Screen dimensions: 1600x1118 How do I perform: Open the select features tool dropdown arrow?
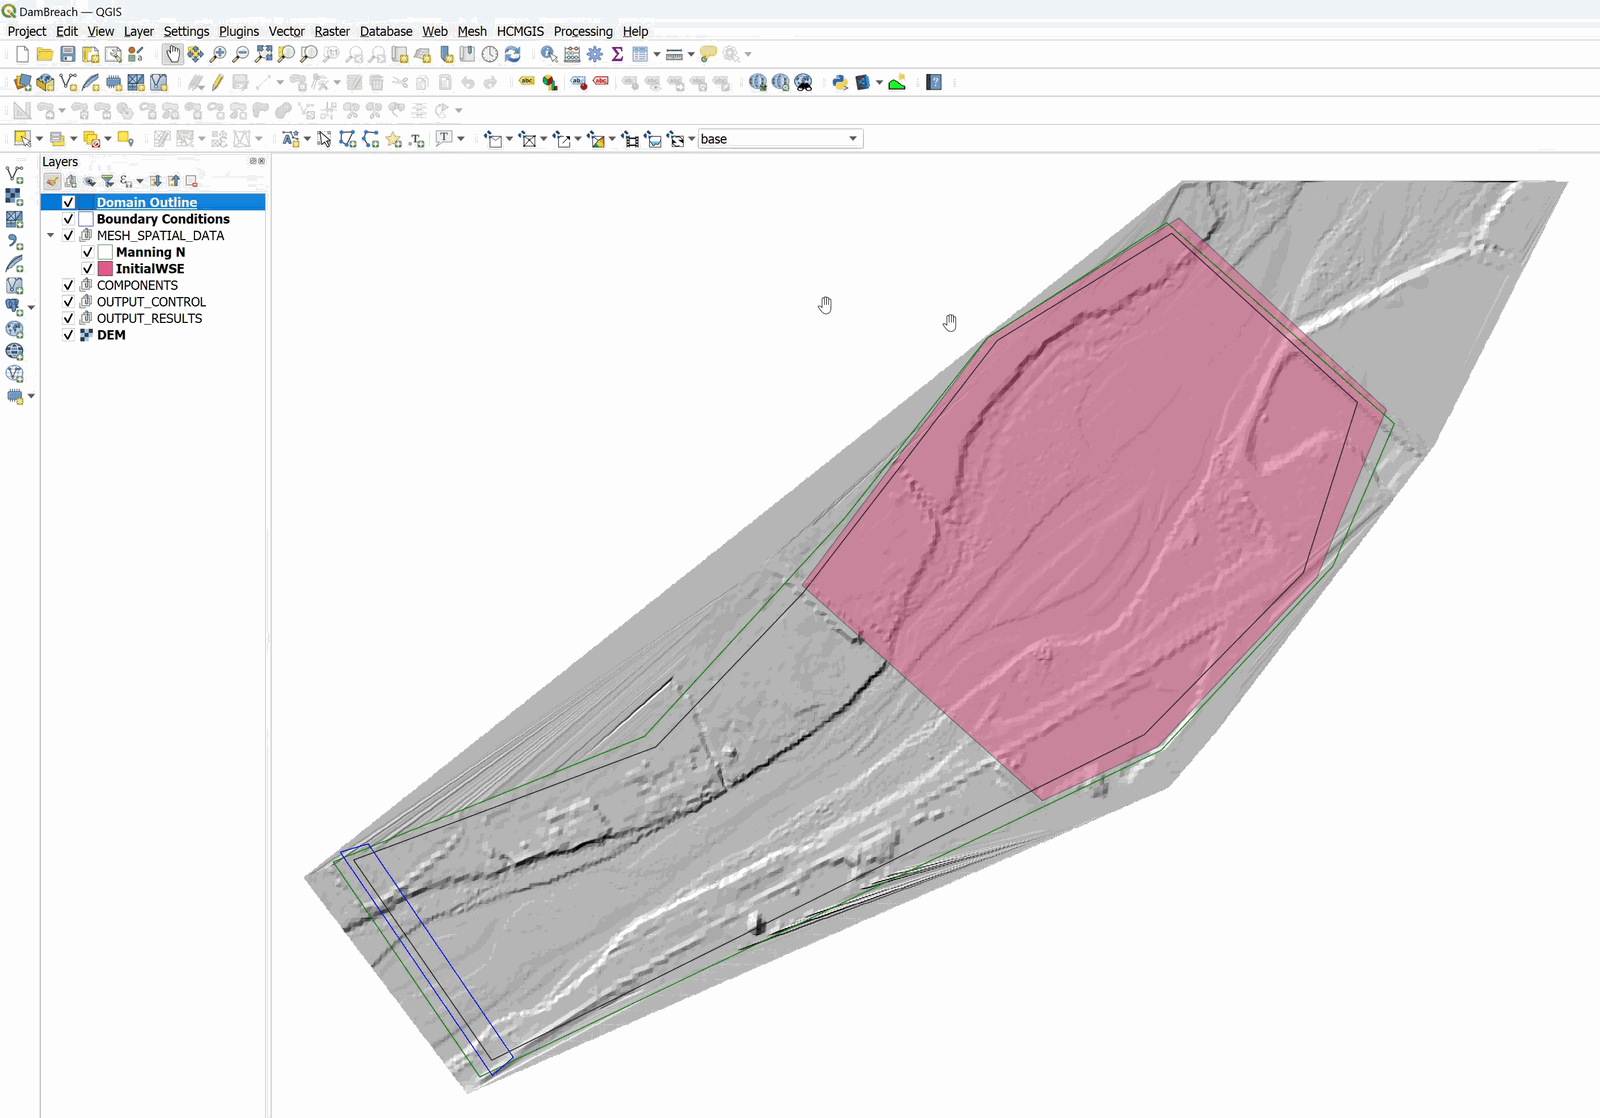[x=39, y=139]
